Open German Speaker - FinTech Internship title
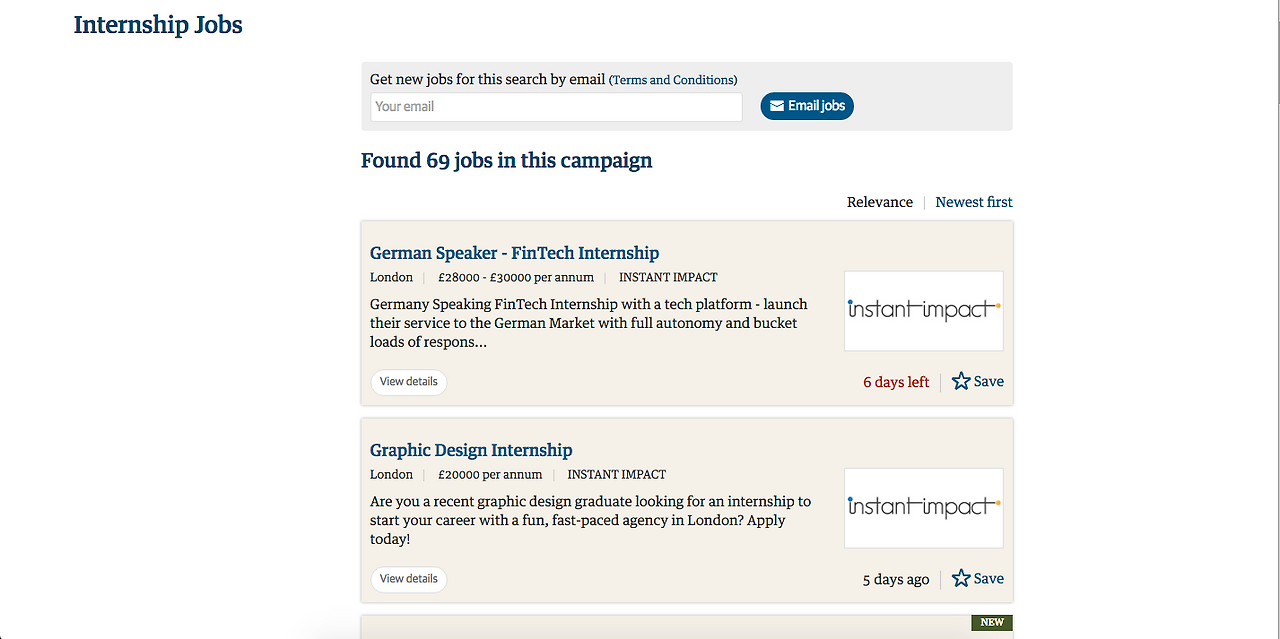Screen dimensions: 1280x639 tap(514, 253)
